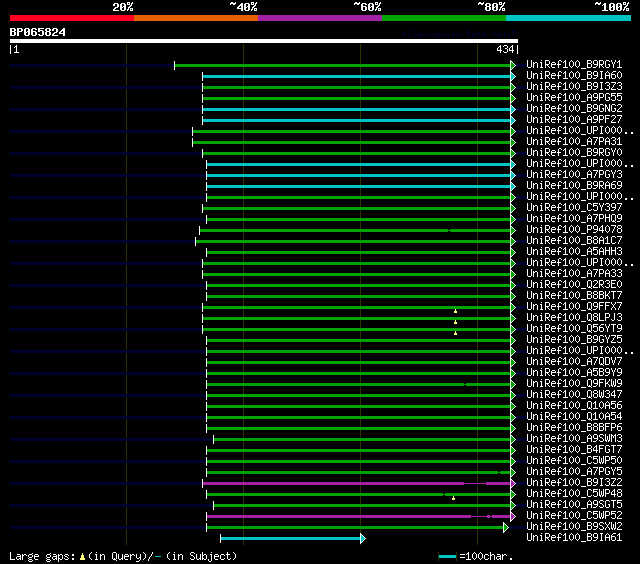Screen dimensions: 640x564
Task: Click the arrowhead ending the UniRef100_B9RGY1 alignment
Action: 513,65
